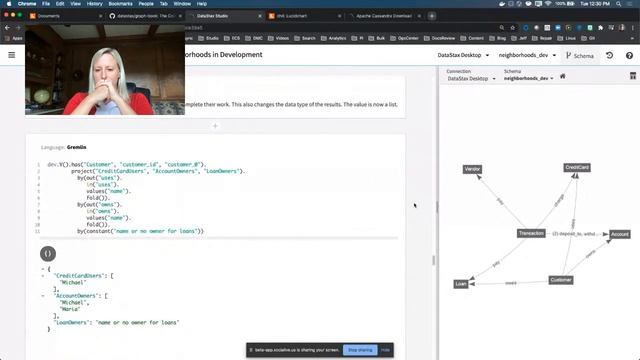Open the Bookmarks menu
This screenshot has height=360, width=640.
120,4
